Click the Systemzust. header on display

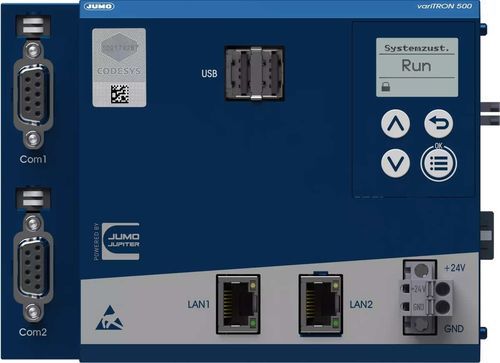(x=417, y=48)
